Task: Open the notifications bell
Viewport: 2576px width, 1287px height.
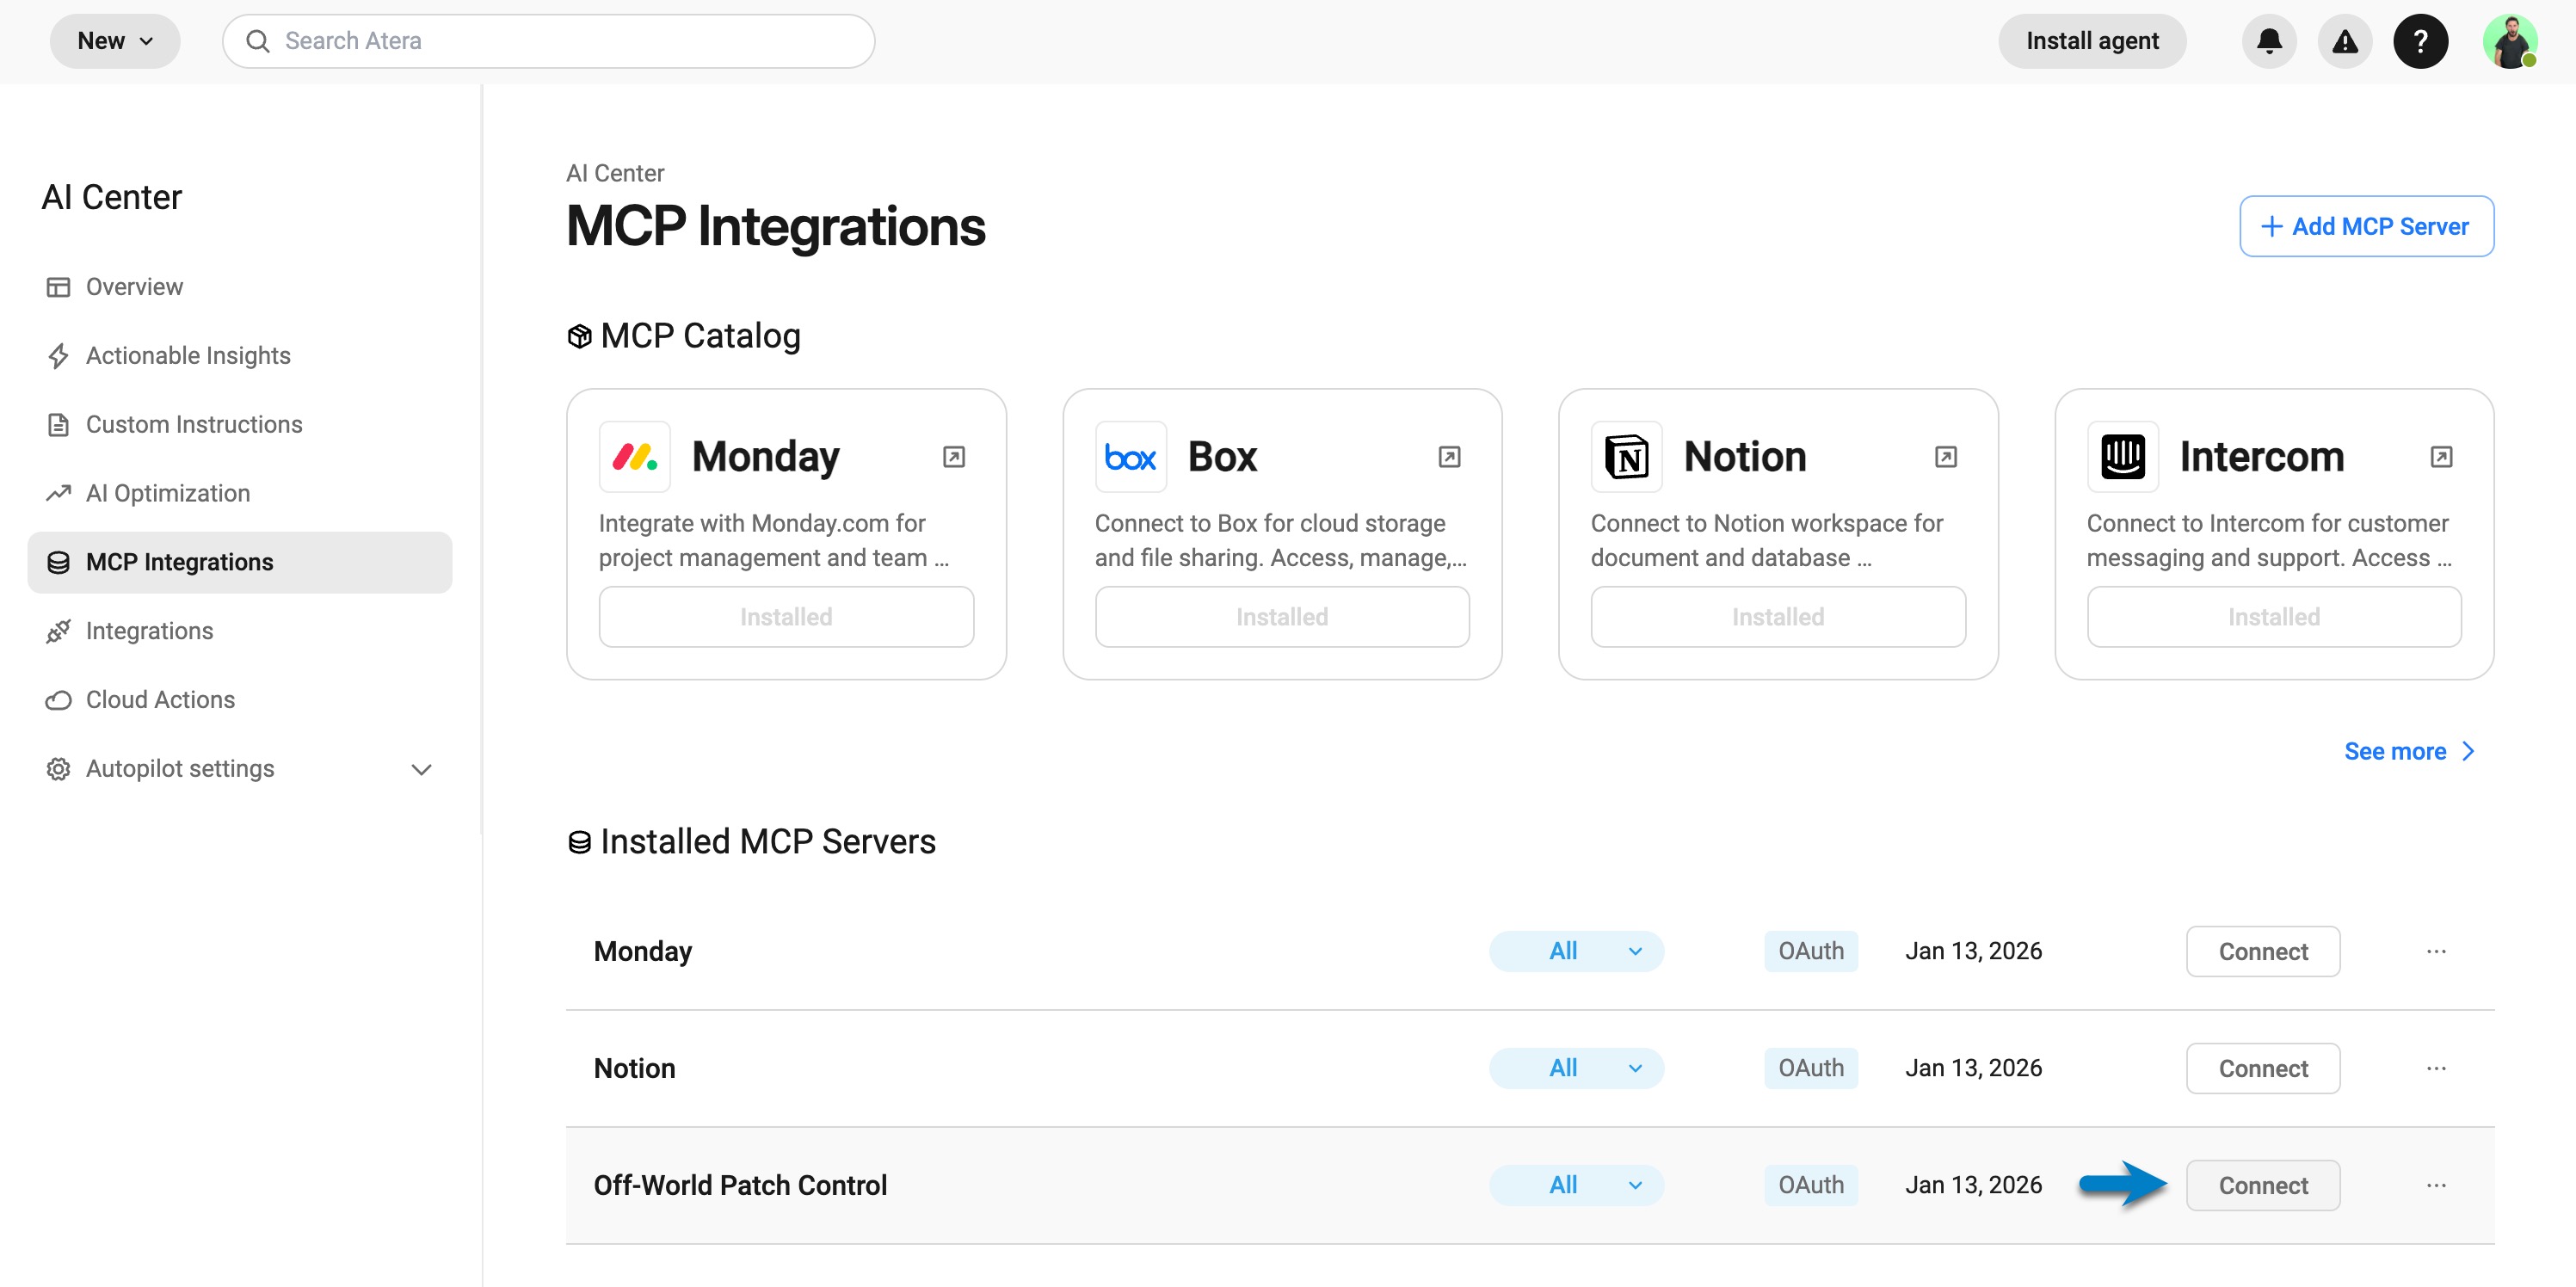Action: pyautogui.click(x=2269, y=41)
